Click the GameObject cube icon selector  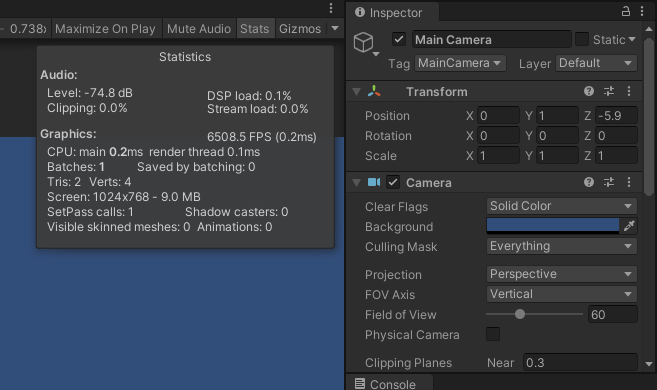click(x=366, y=44)
